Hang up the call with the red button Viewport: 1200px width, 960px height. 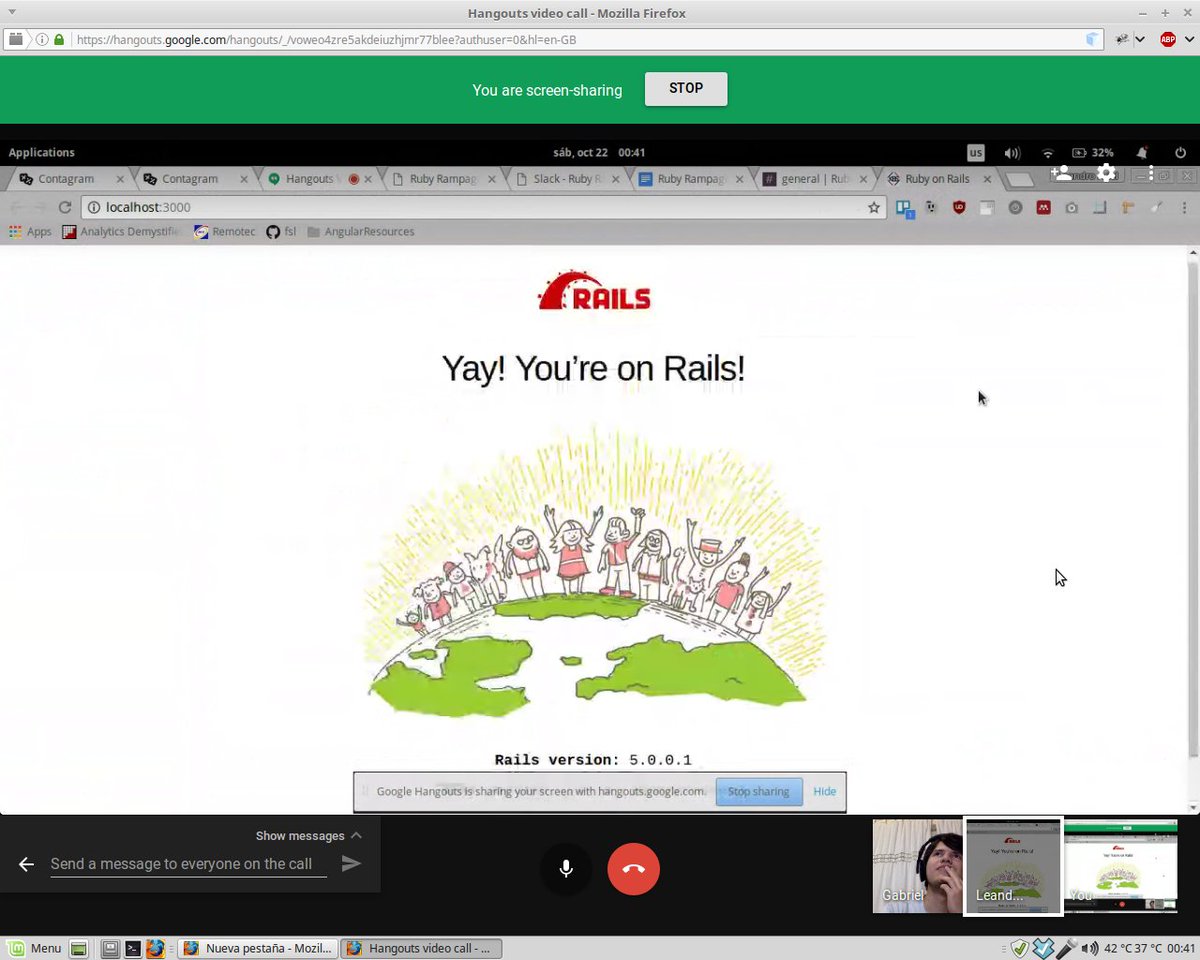pyautogui.click(x=634, y=869)
